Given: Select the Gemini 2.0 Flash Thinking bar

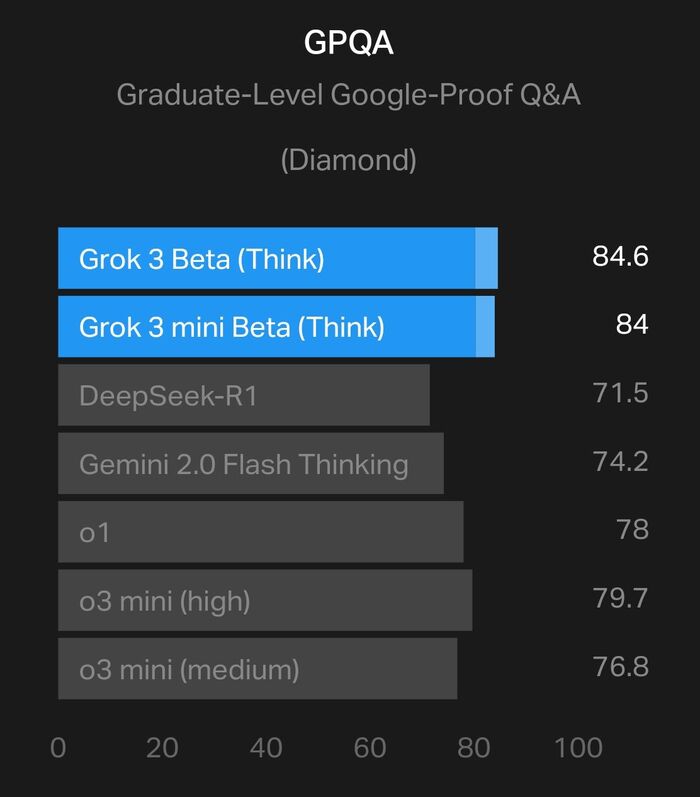Looking at the screenshot, I should pos(250,463).
